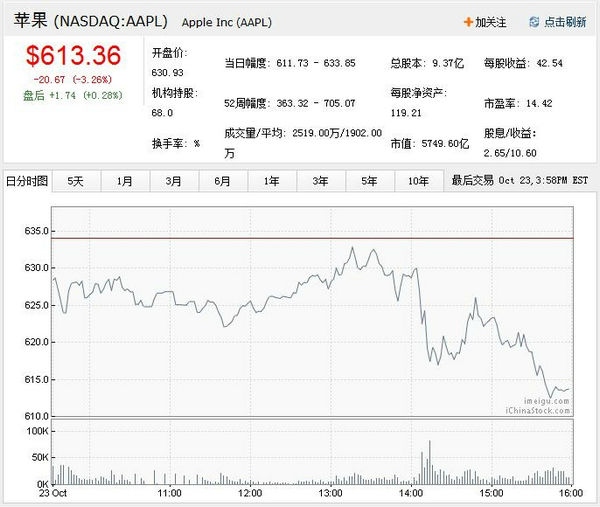Click the 50K volume axis label
600x507 pixels.
click(x=40, y=457)
